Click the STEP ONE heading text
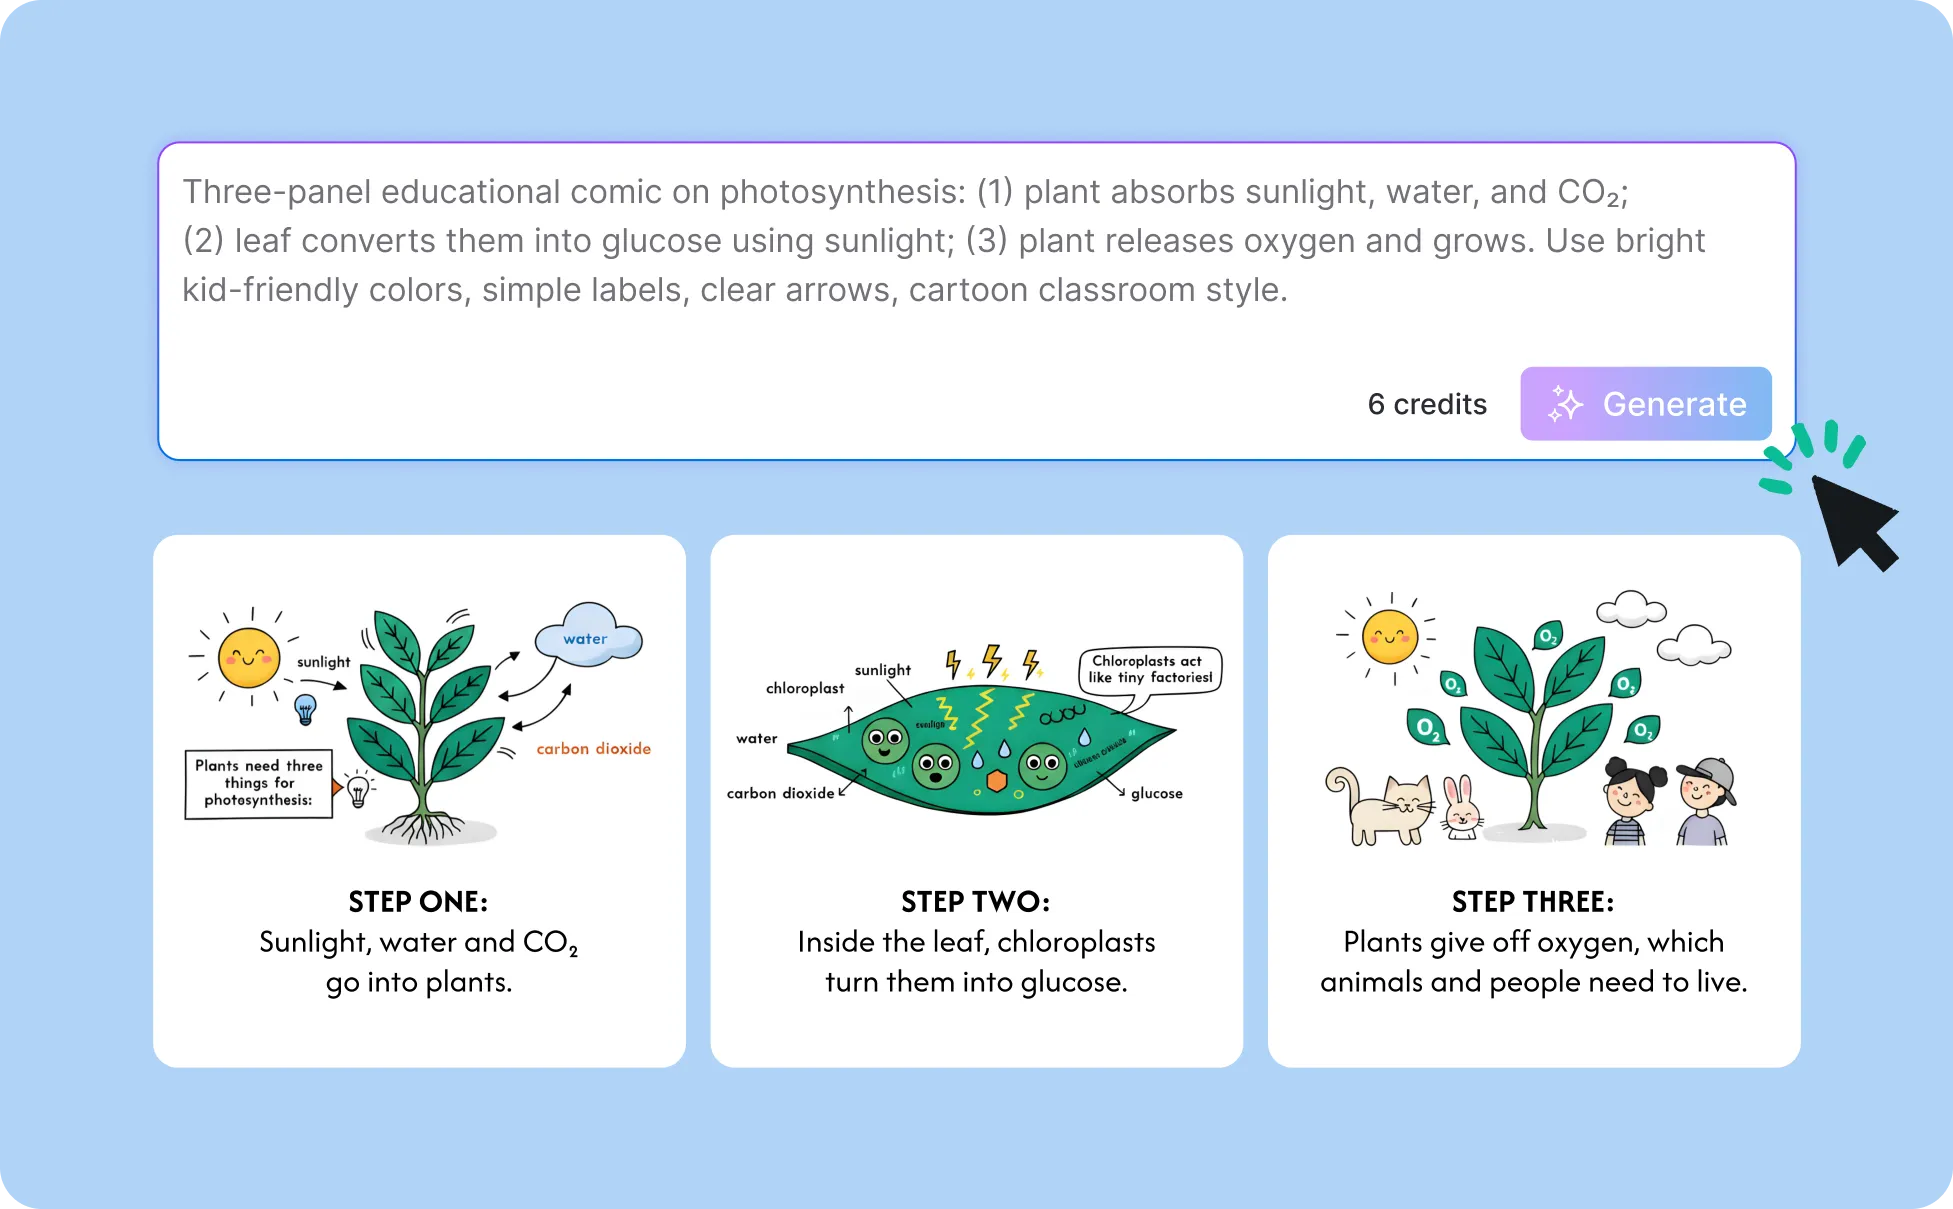This screenshot has height=1209, width=1953. 418,901
